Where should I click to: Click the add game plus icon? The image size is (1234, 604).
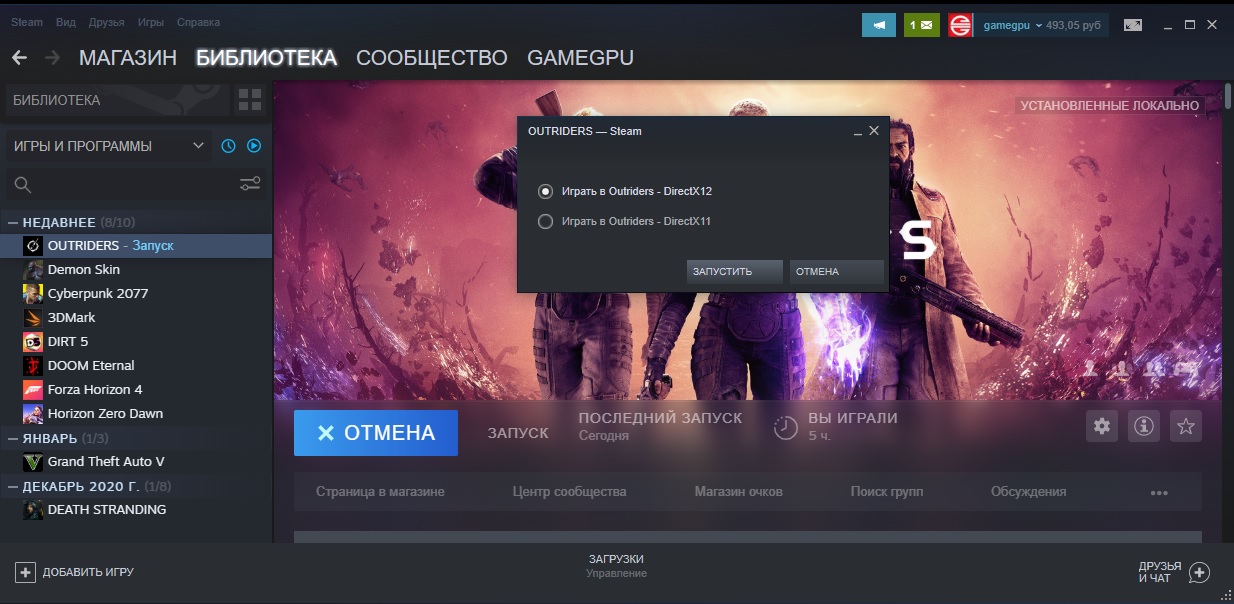26,572
